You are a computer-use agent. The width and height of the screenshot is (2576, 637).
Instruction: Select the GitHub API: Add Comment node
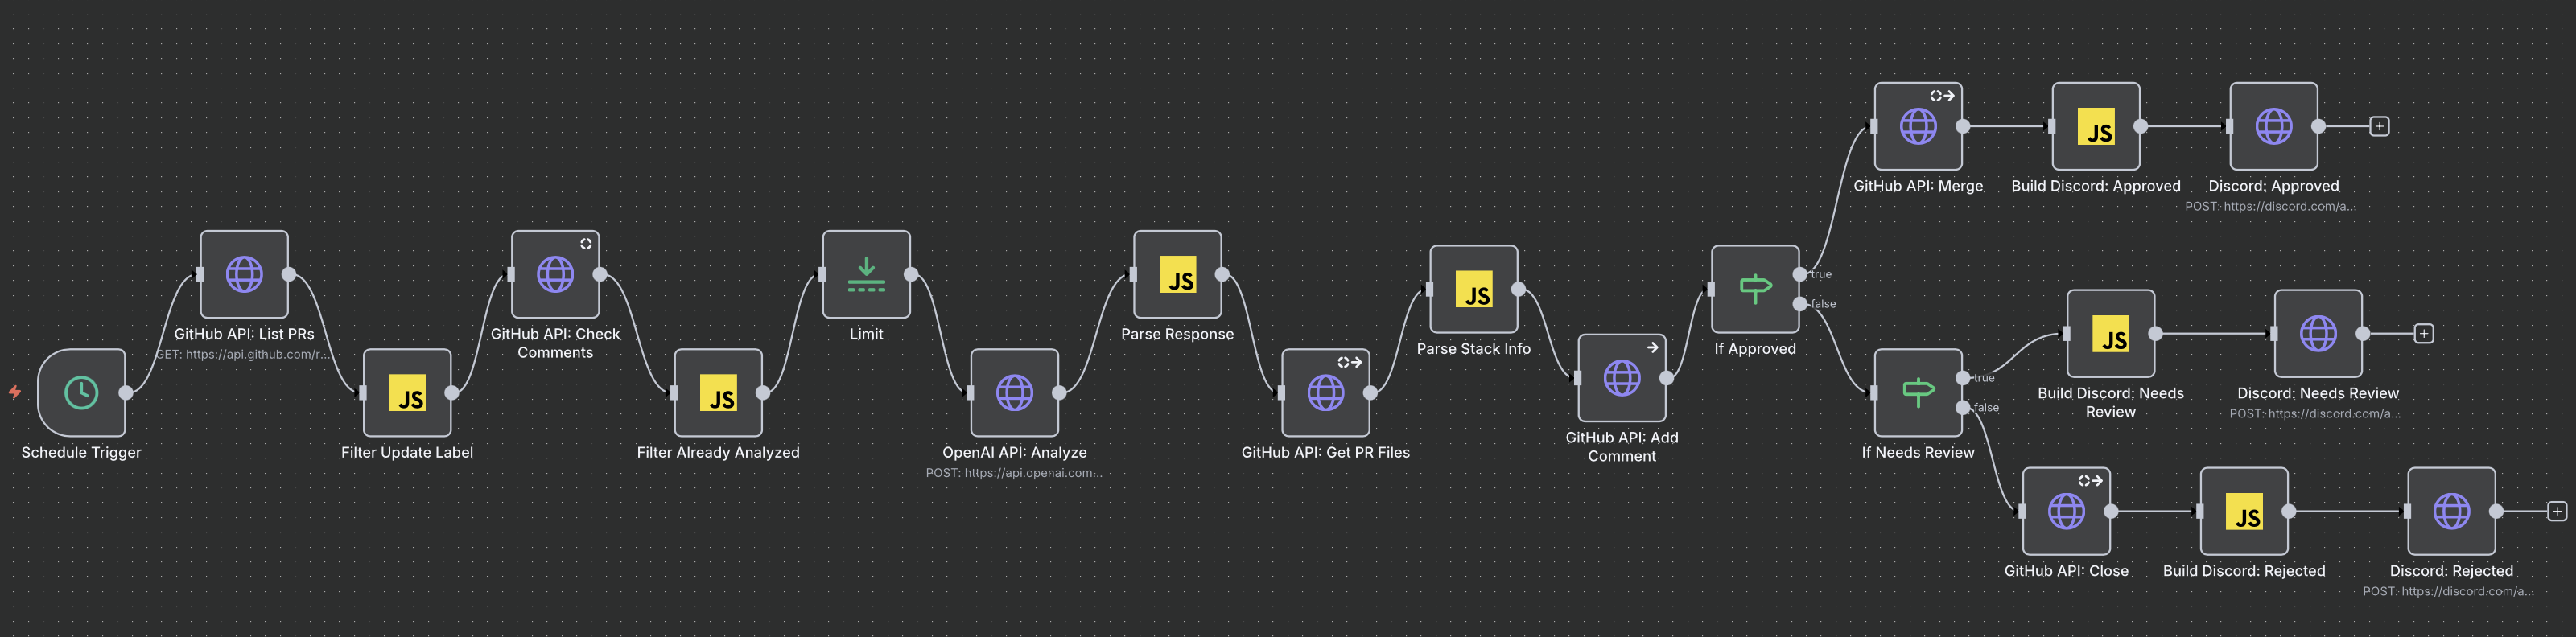click(1621, 378)
